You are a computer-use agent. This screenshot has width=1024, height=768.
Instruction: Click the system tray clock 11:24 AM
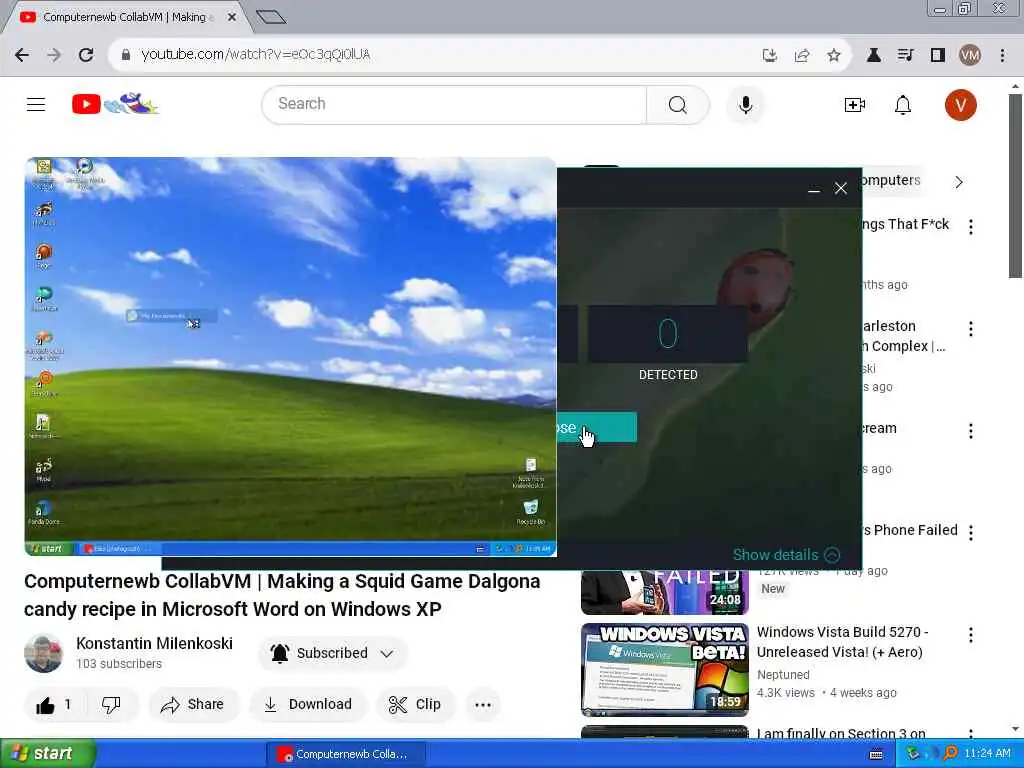tap(987, 754)
